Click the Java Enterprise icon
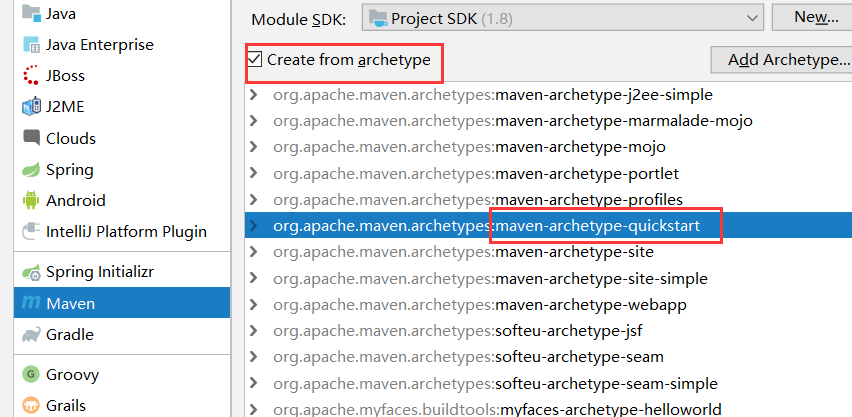Screen dimensions: 852x417 (31, 45)
